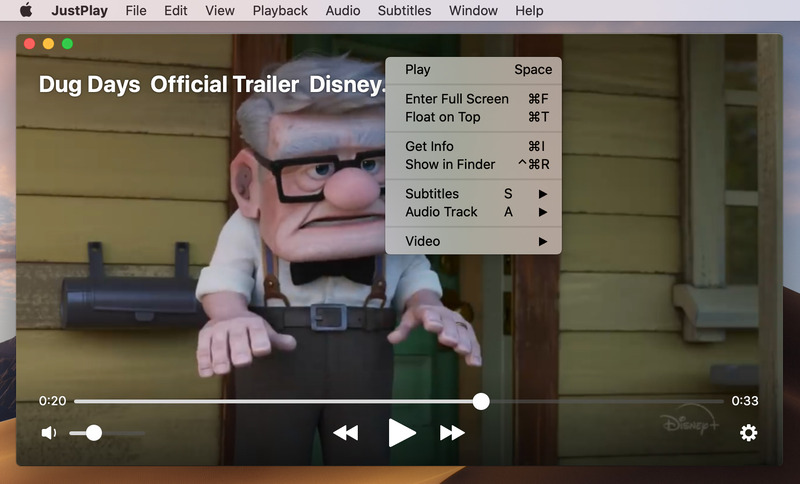Choose Get Info in the context menu
Screen dimensions: 800x484
473,146
